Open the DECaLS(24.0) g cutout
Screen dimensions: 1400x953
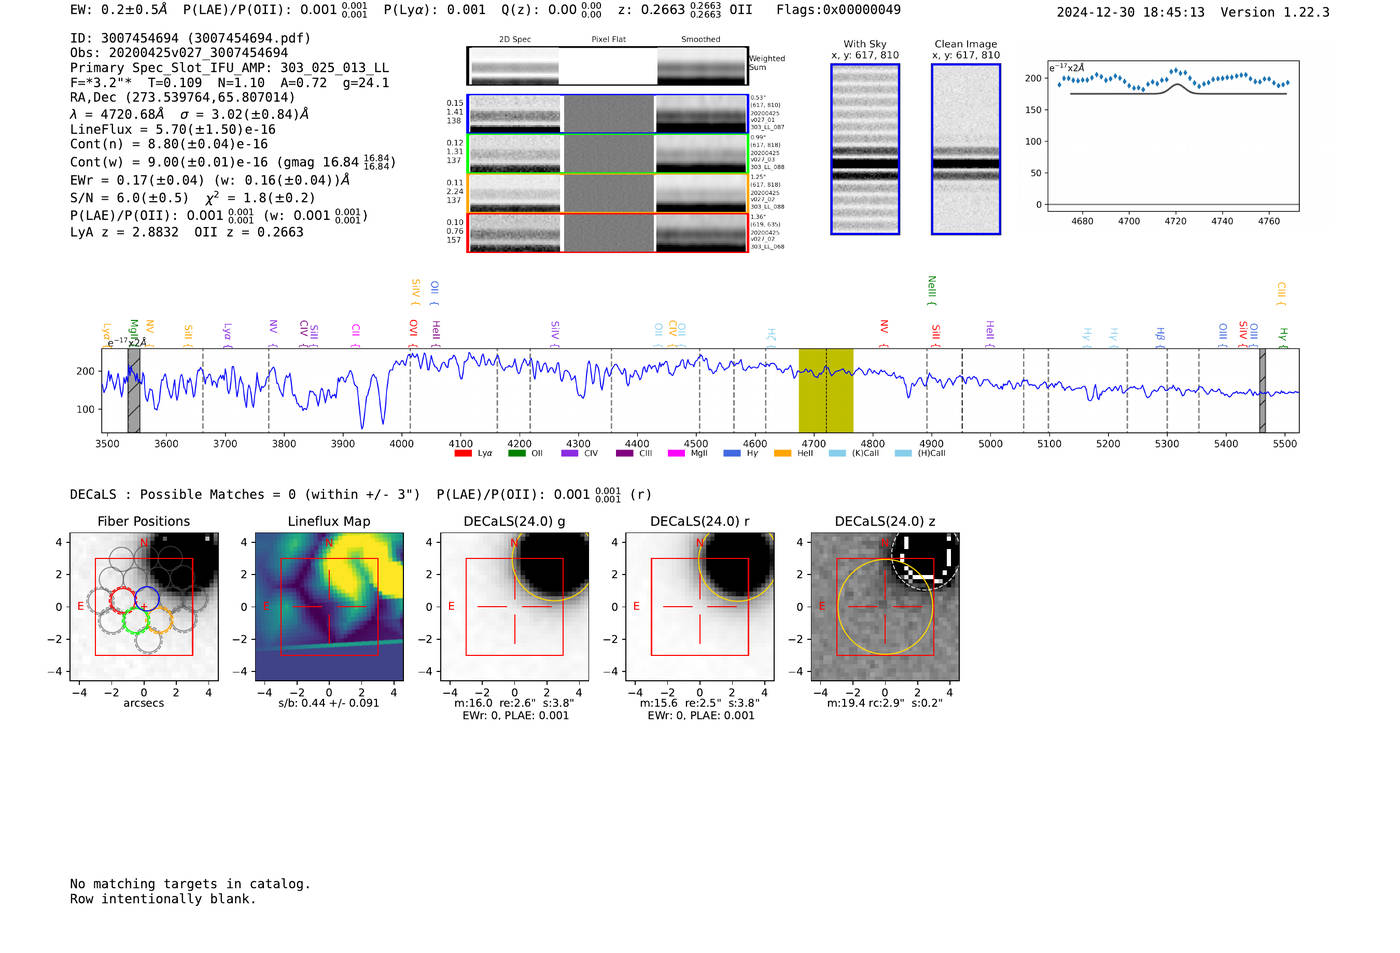[x=515, y=607]
